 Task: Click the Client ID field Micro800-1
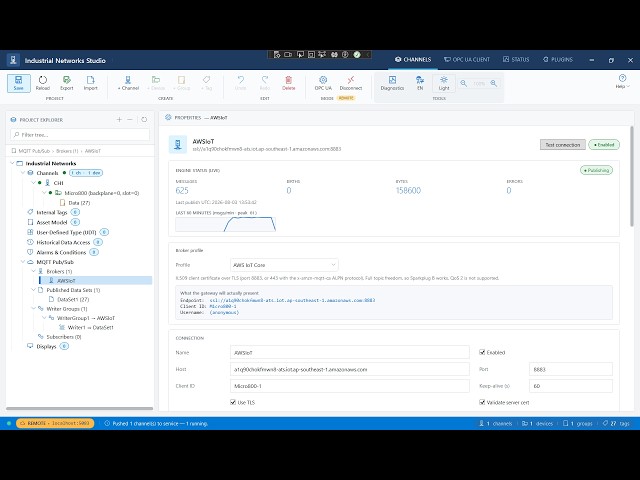click(350, 386)
